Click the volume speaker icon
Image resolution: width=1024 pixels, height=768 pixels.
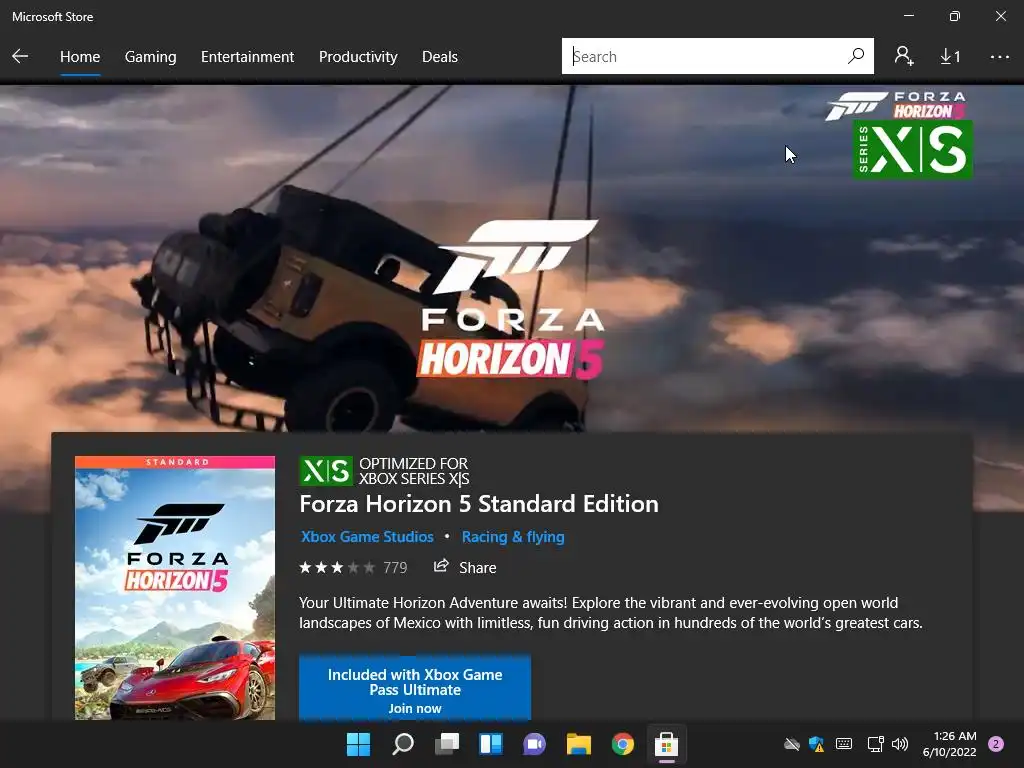click(x=900, y=744)
